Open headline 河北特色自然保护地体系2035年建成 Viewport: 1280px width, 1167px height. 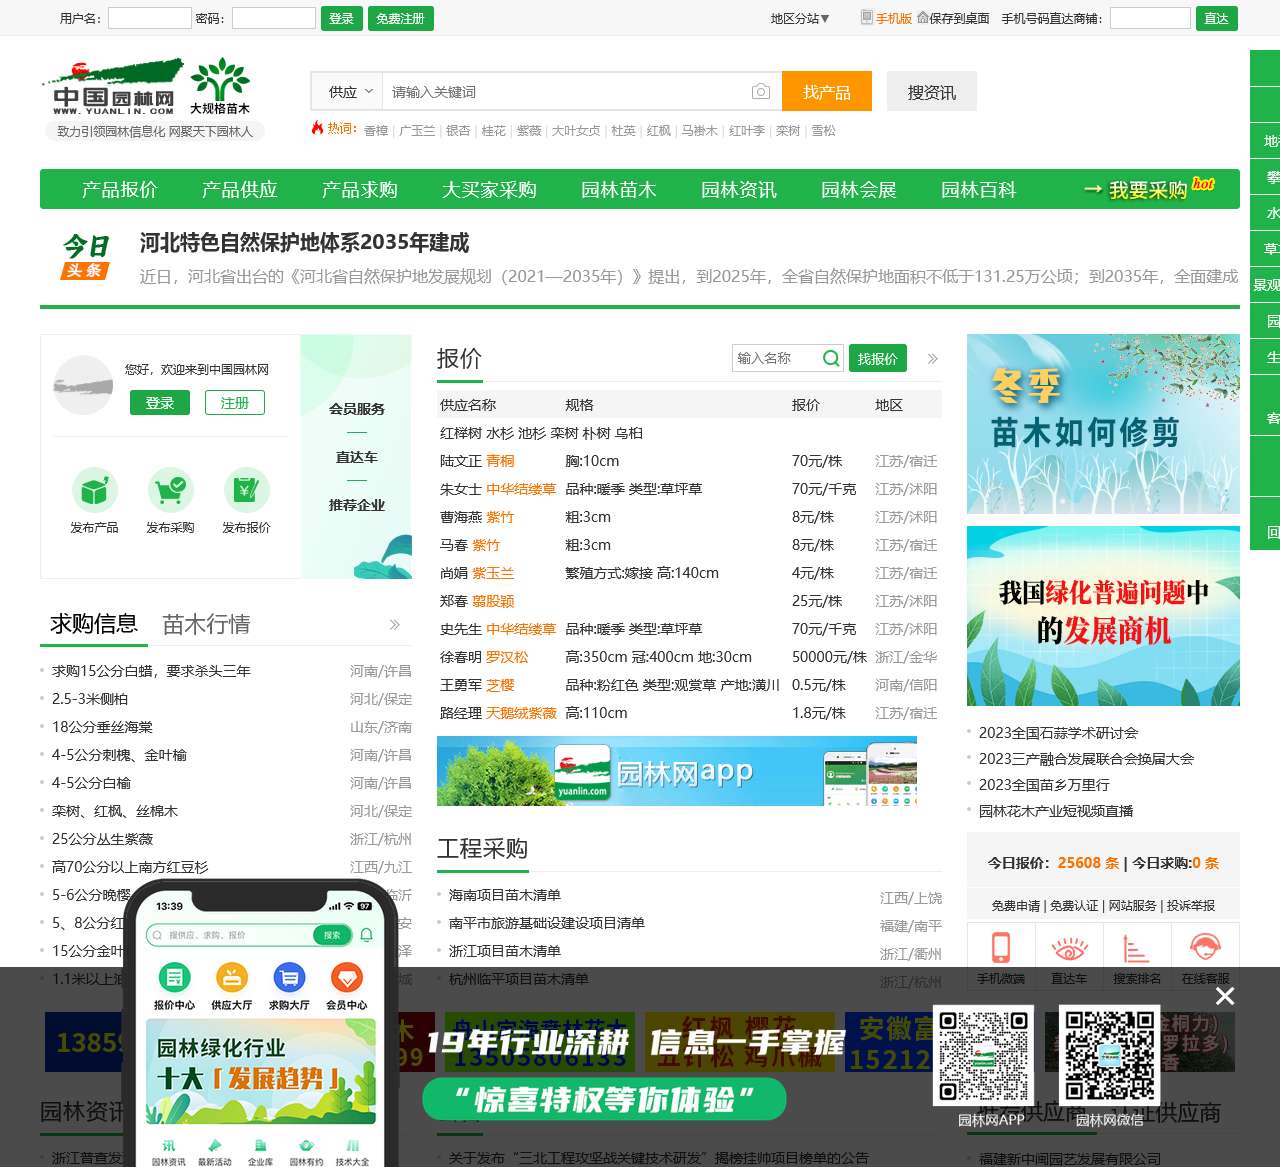[304, 242]
